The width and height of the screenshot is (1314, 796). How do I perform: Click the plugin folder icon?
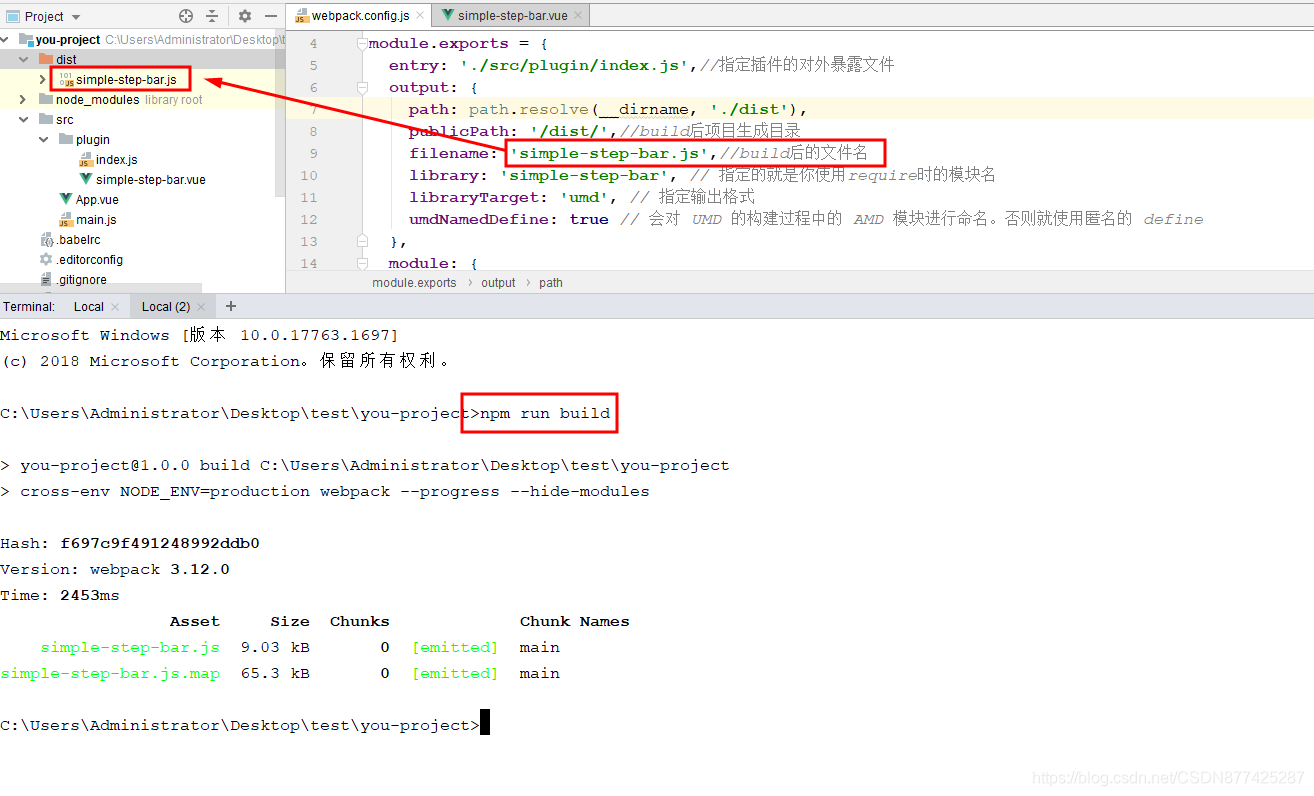(66, 140)
